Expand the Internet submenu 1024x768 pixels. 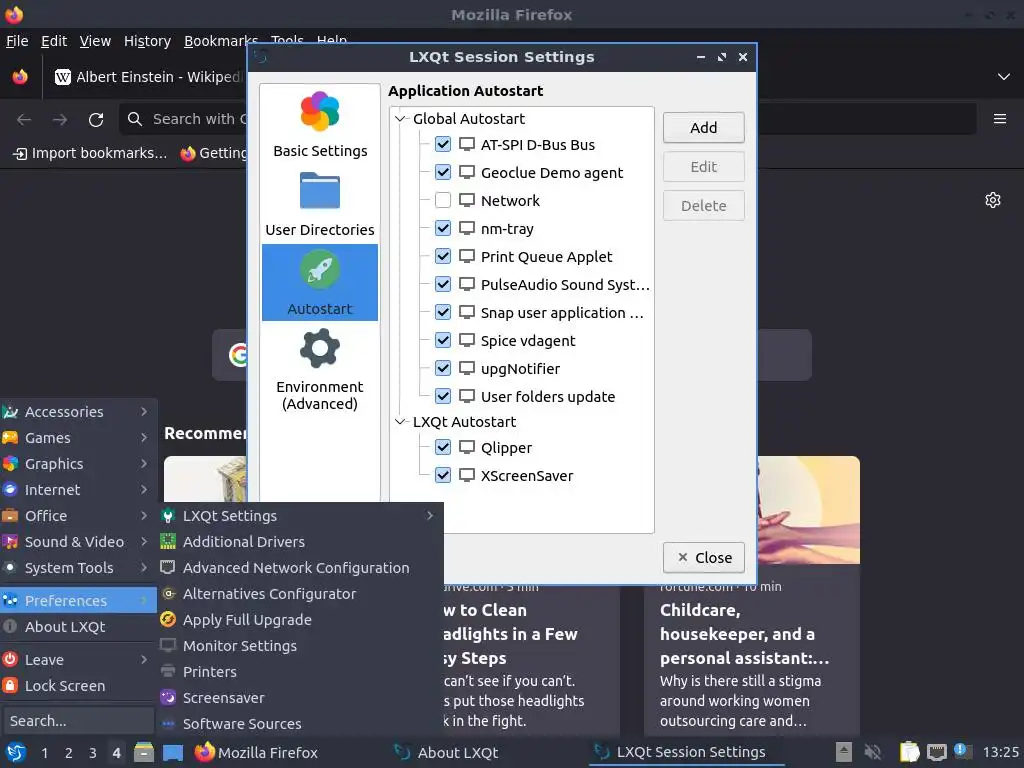(x=78, y=490)
